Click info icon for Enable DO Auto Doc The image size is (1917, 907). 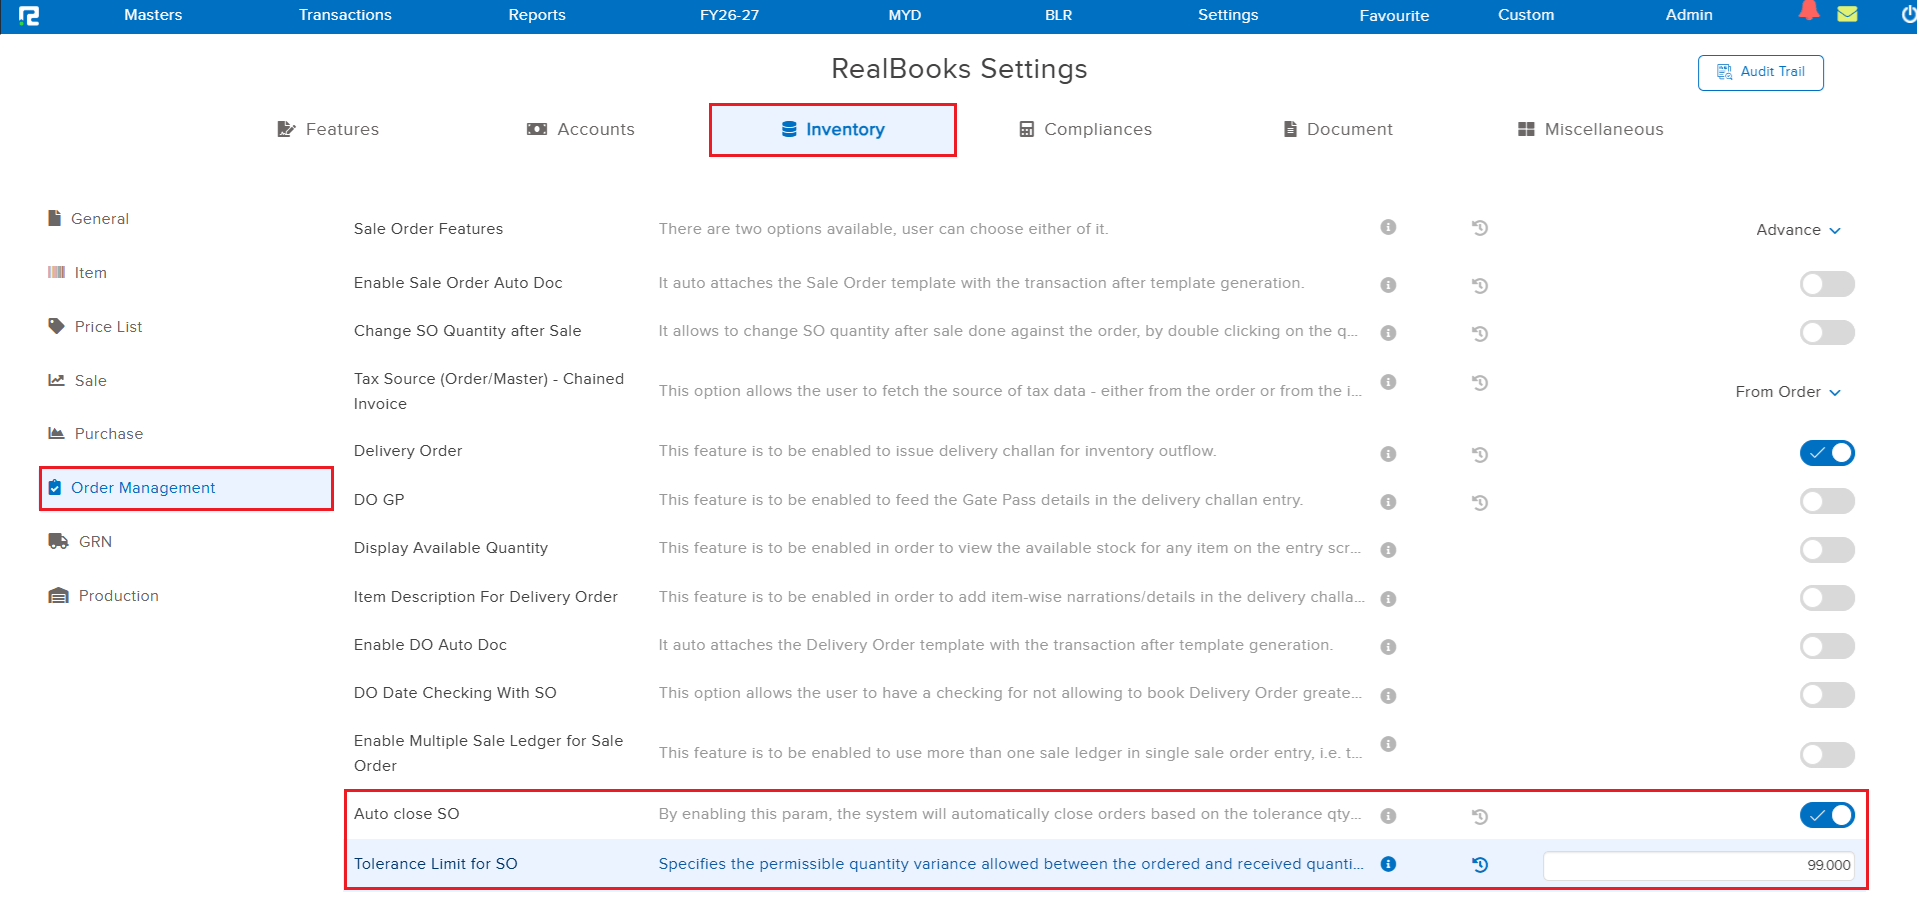(1388, 647)
